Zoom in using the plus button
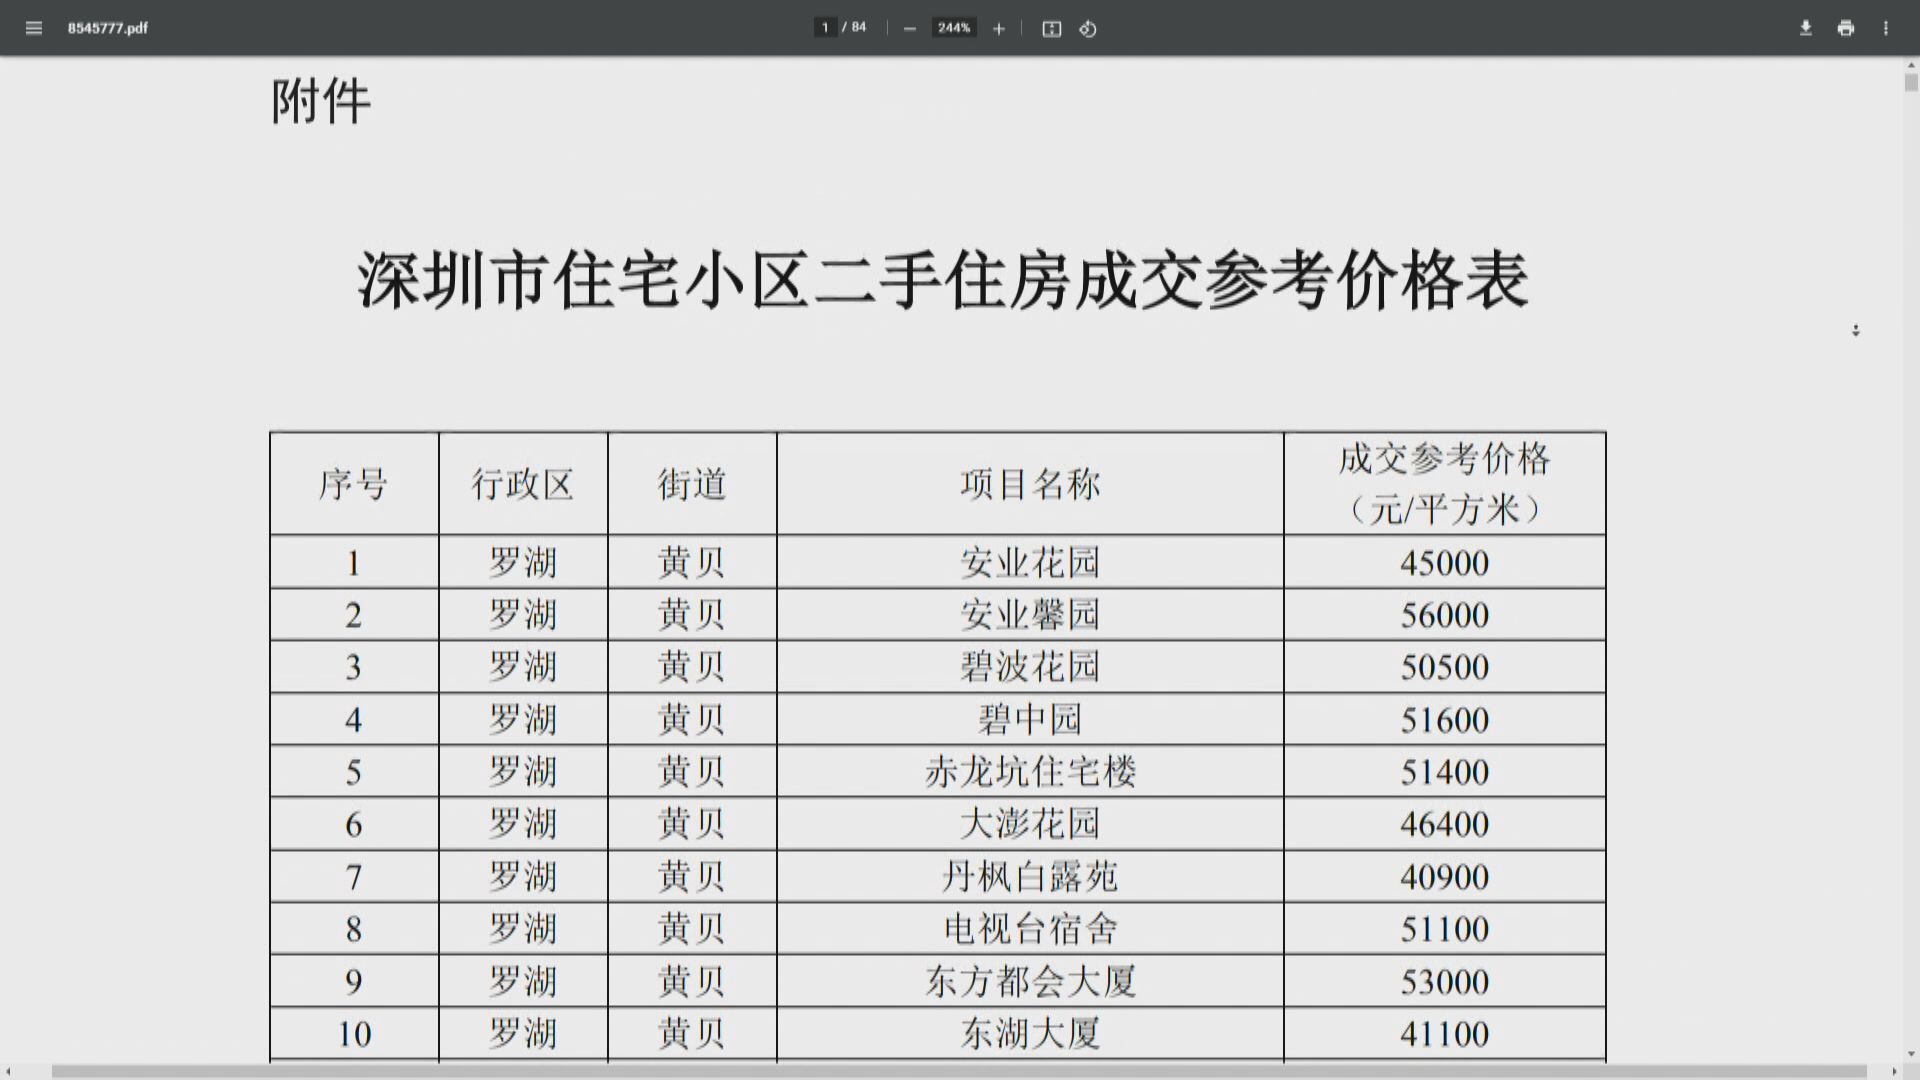 [x=997, y=28]
